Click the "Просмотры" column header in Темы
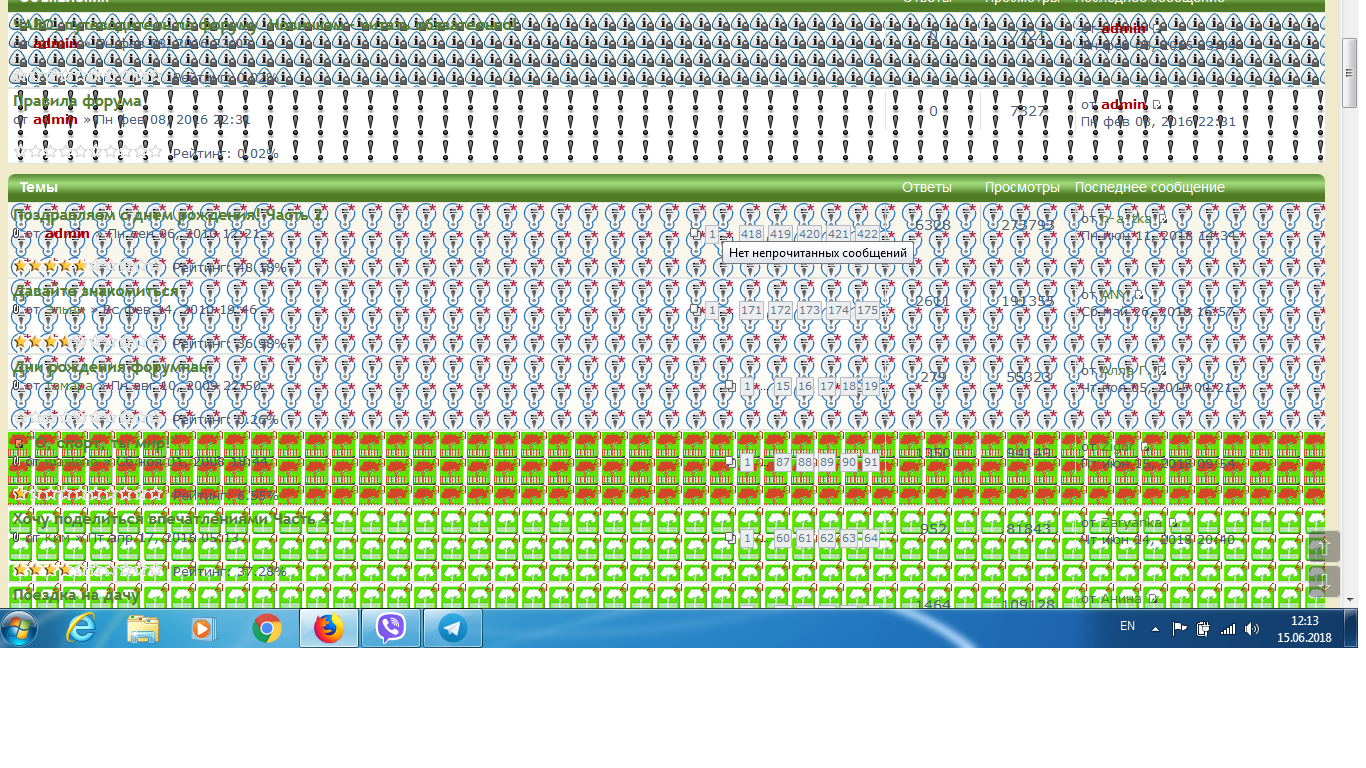Screen dimensions: 1366x768 (1022, 187)
